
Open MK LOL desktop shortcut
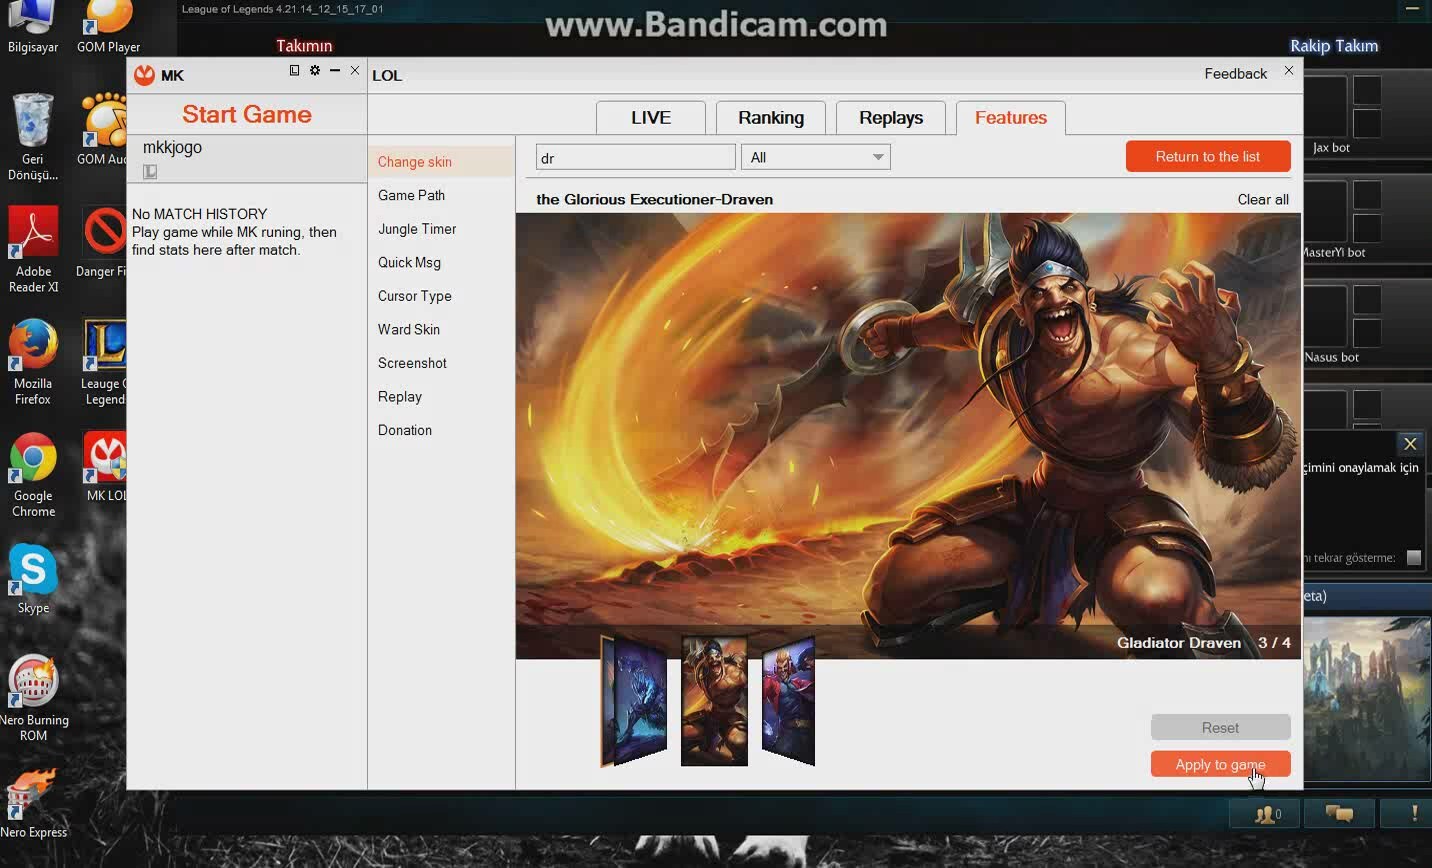(104, 467)
